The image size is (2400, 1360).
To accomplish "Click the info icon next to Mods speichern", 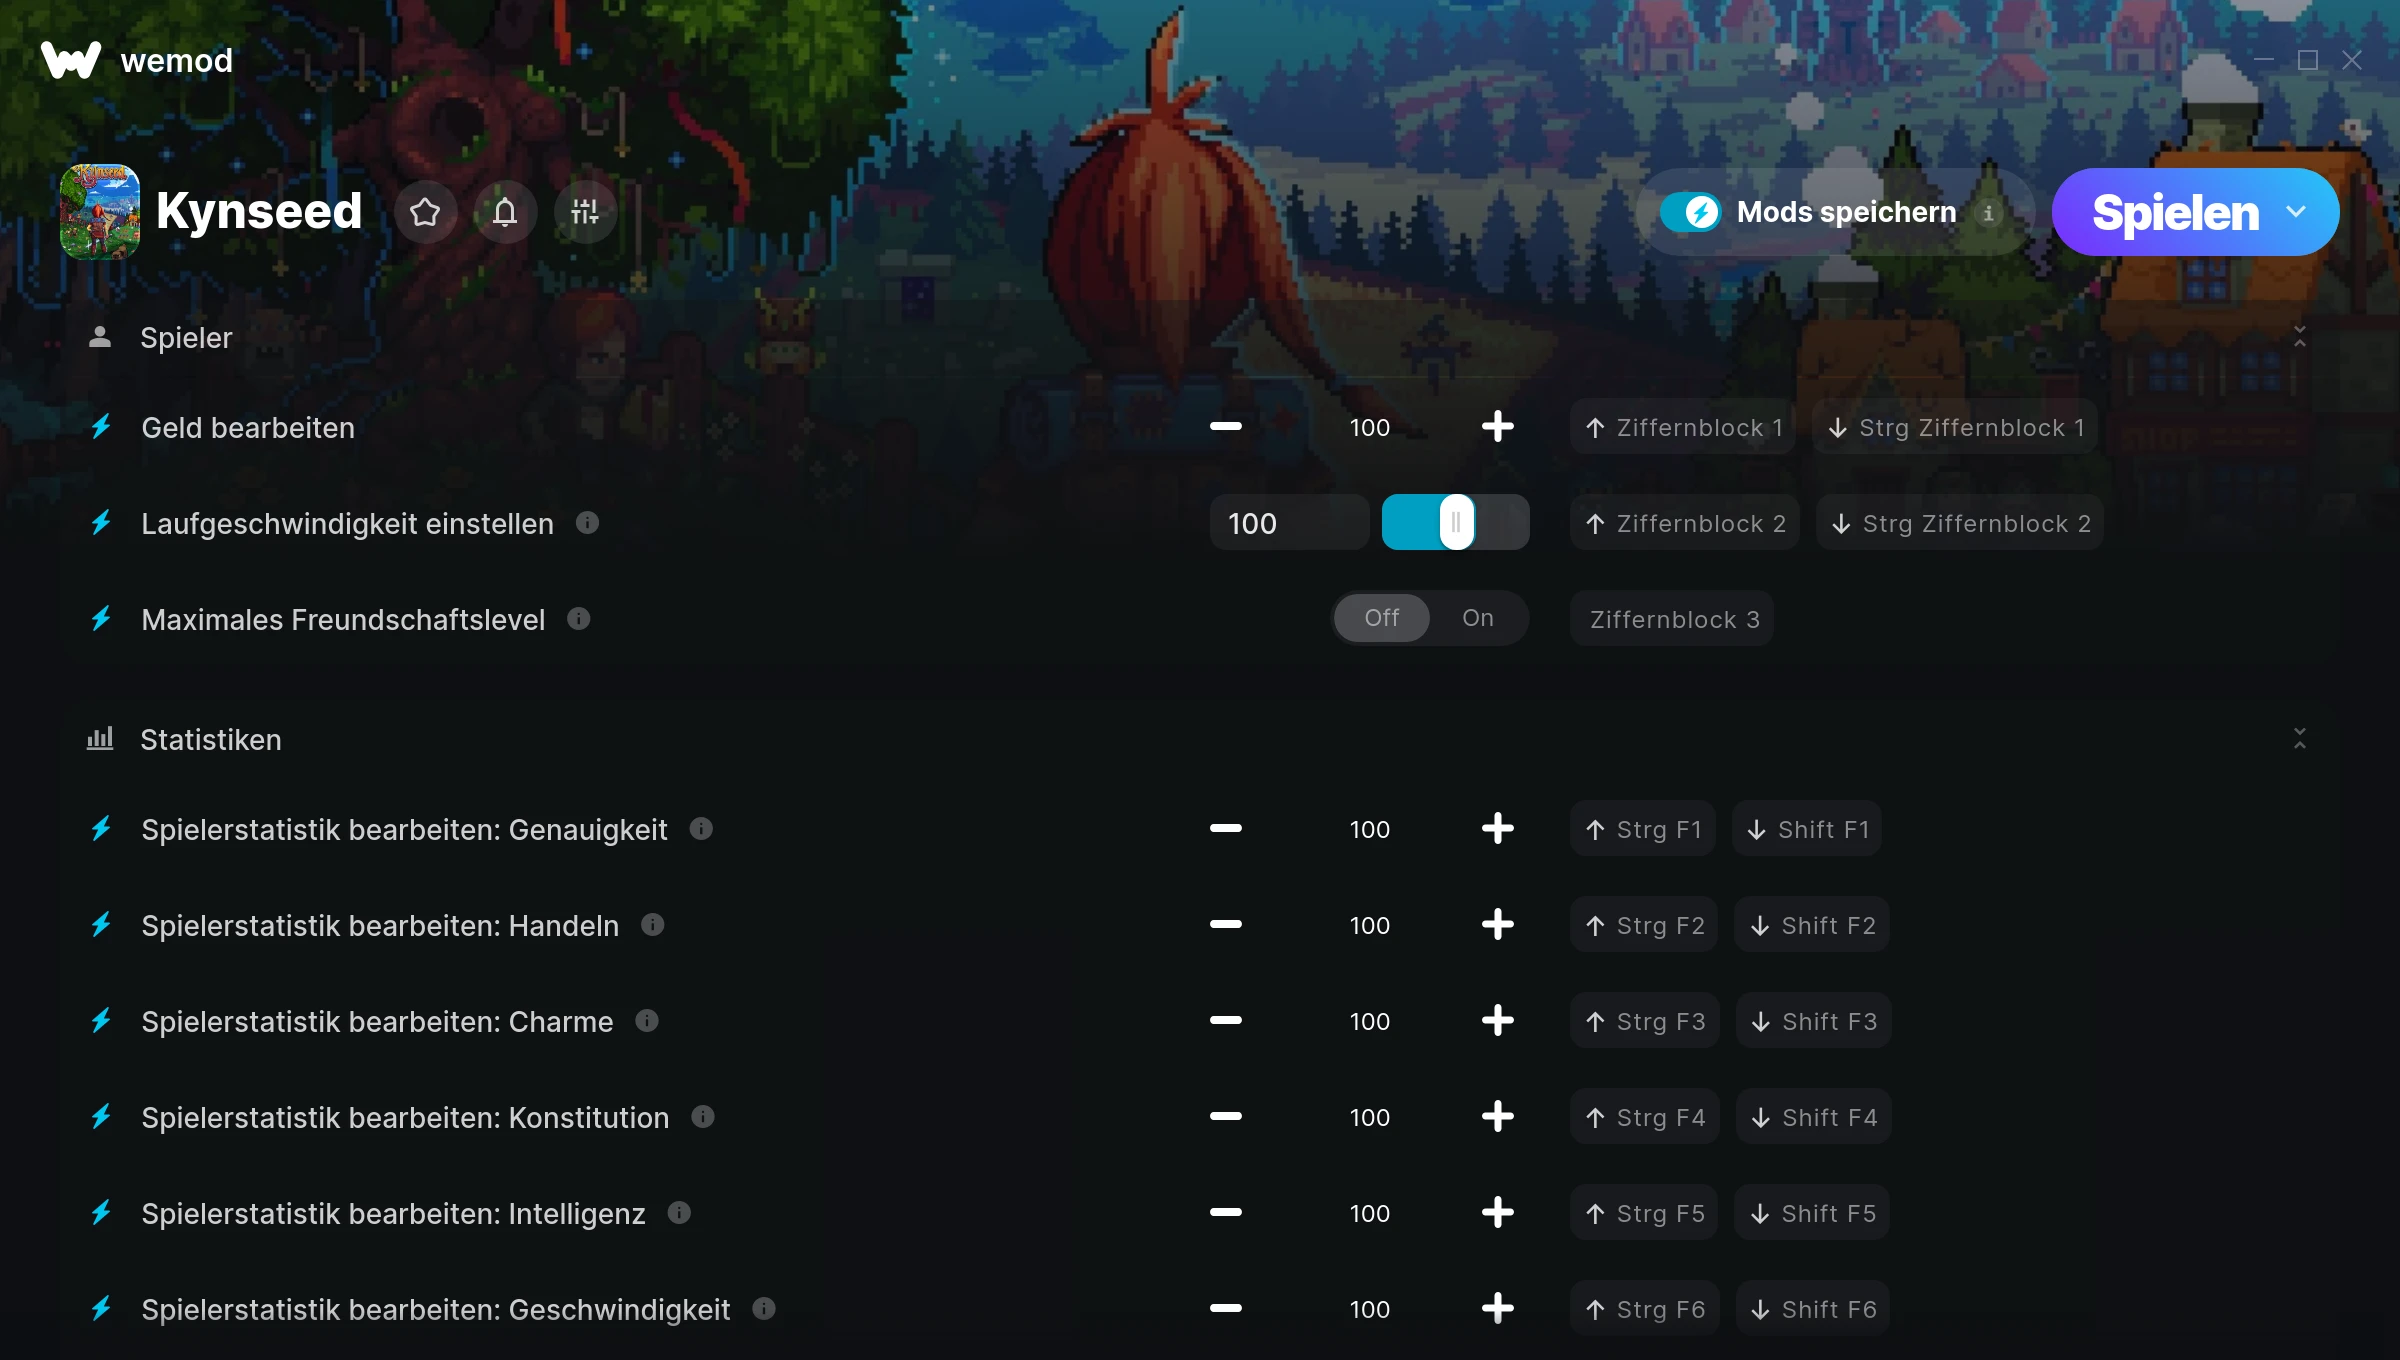I will (x=1988, y=213).
